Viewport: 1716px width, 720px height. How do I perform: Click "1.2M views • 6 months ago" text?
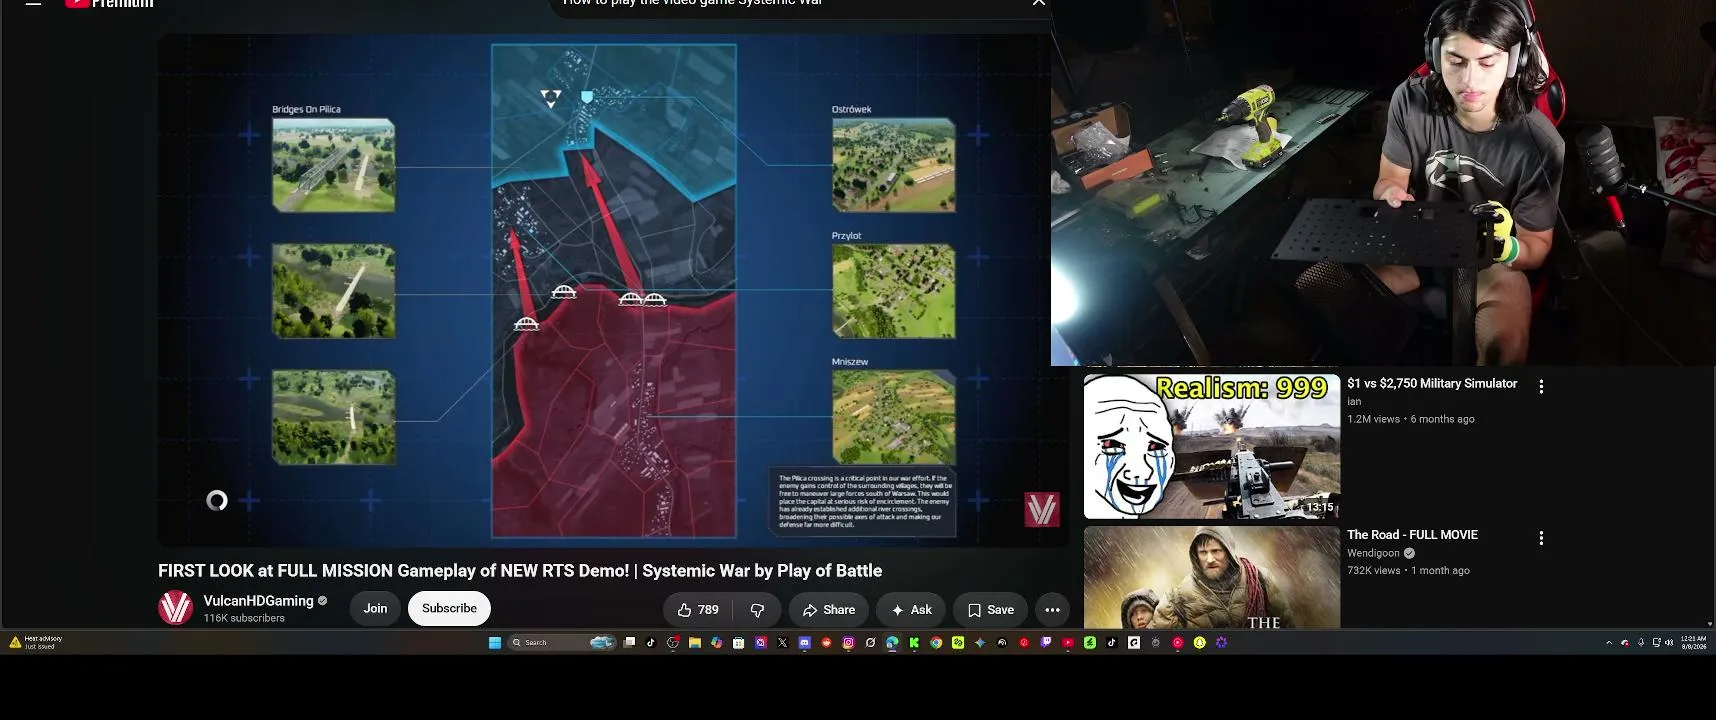(1411, 419)
